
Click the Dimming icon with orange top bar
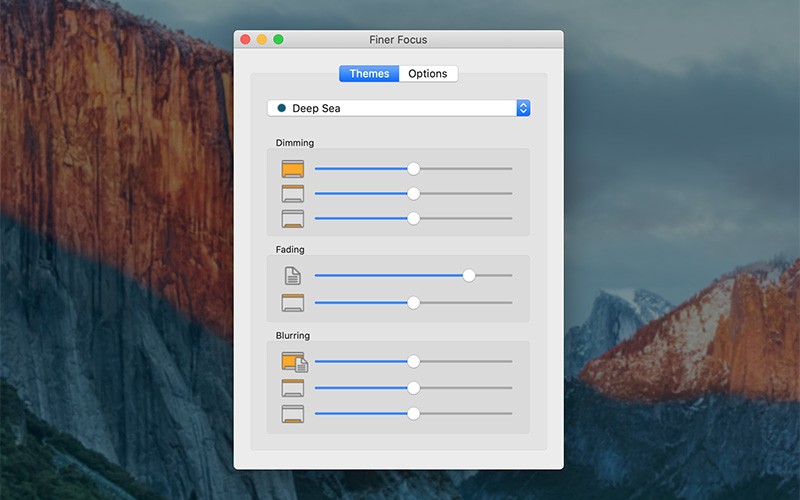[x=293, y=194]
